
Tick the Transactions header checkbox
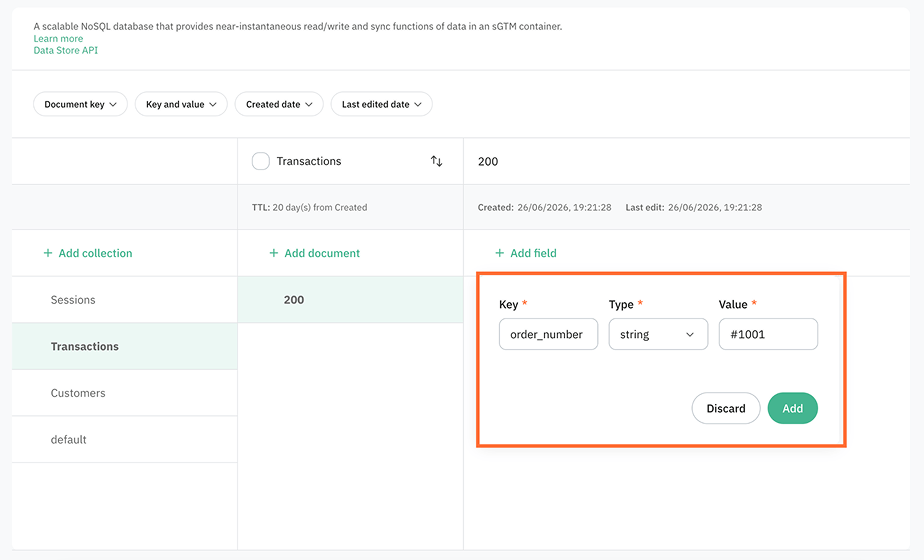[x=260, y=161]
